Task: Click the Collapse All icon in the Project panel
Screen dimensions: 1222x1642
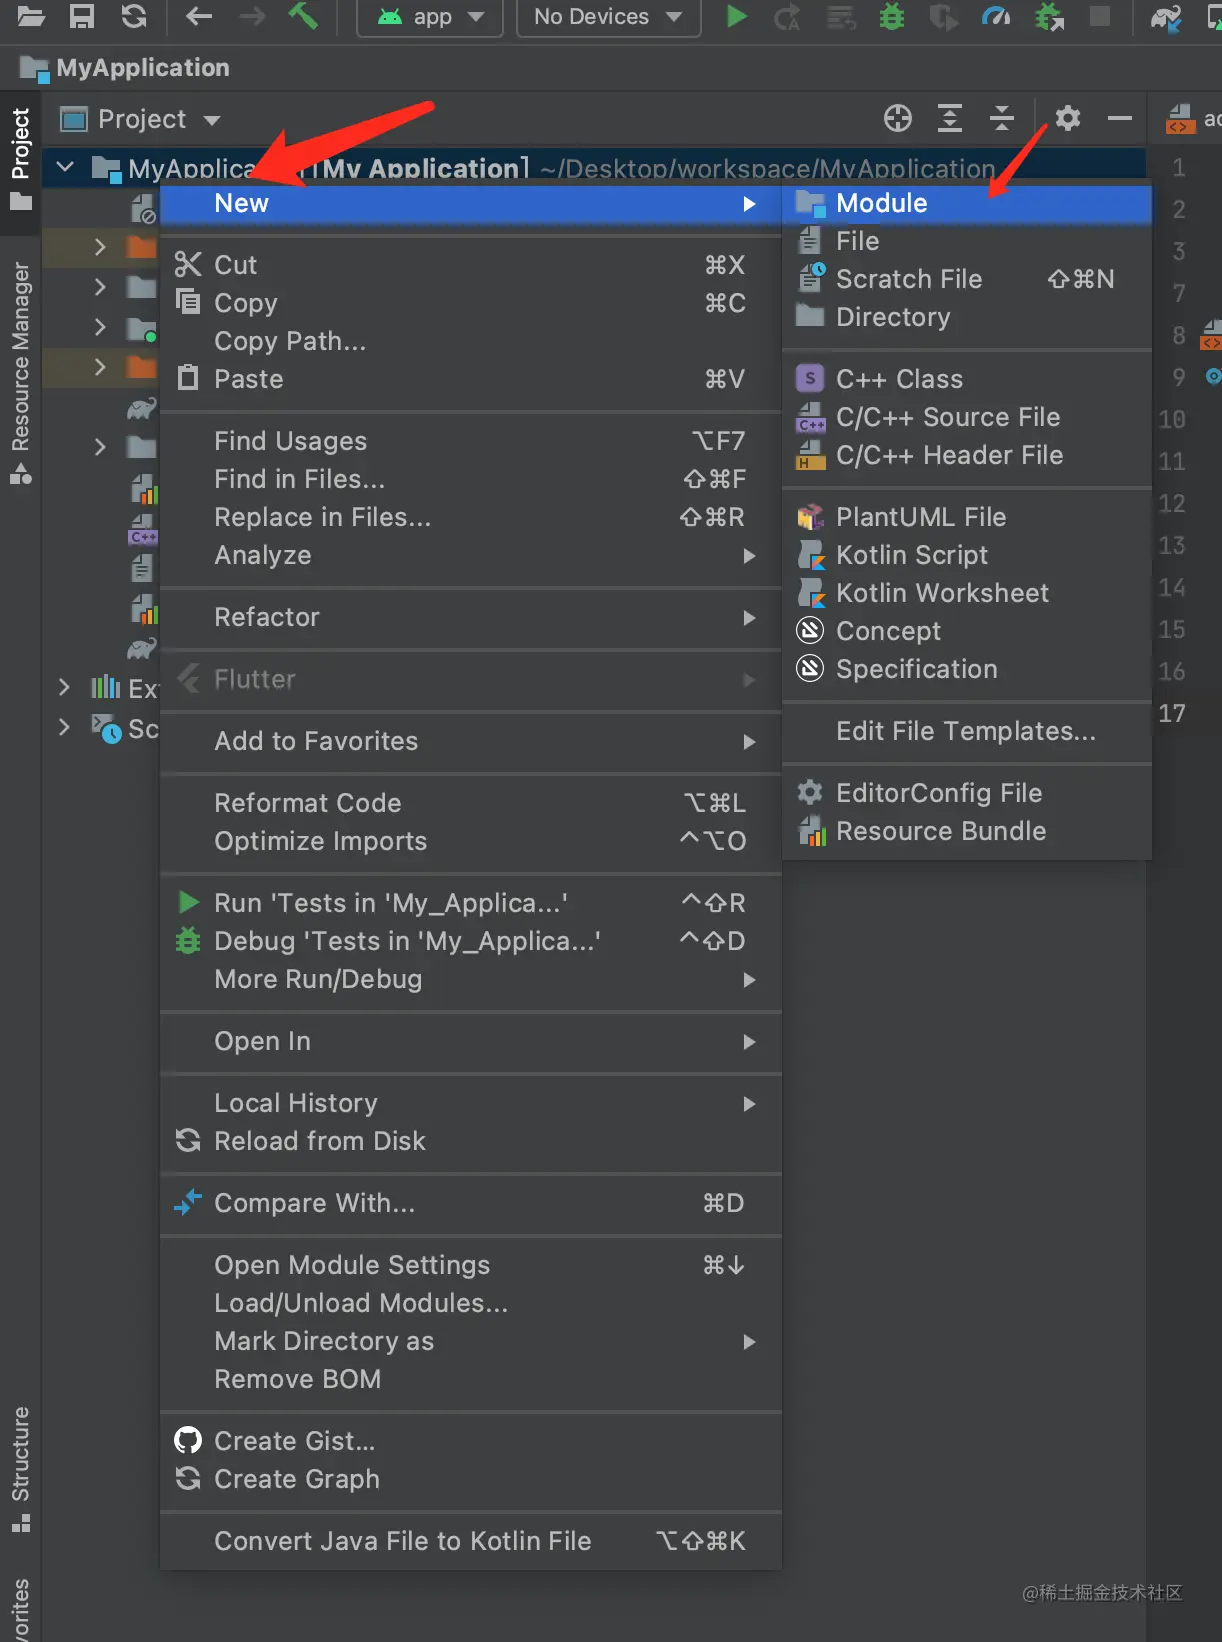Action: click(1002, 119)
